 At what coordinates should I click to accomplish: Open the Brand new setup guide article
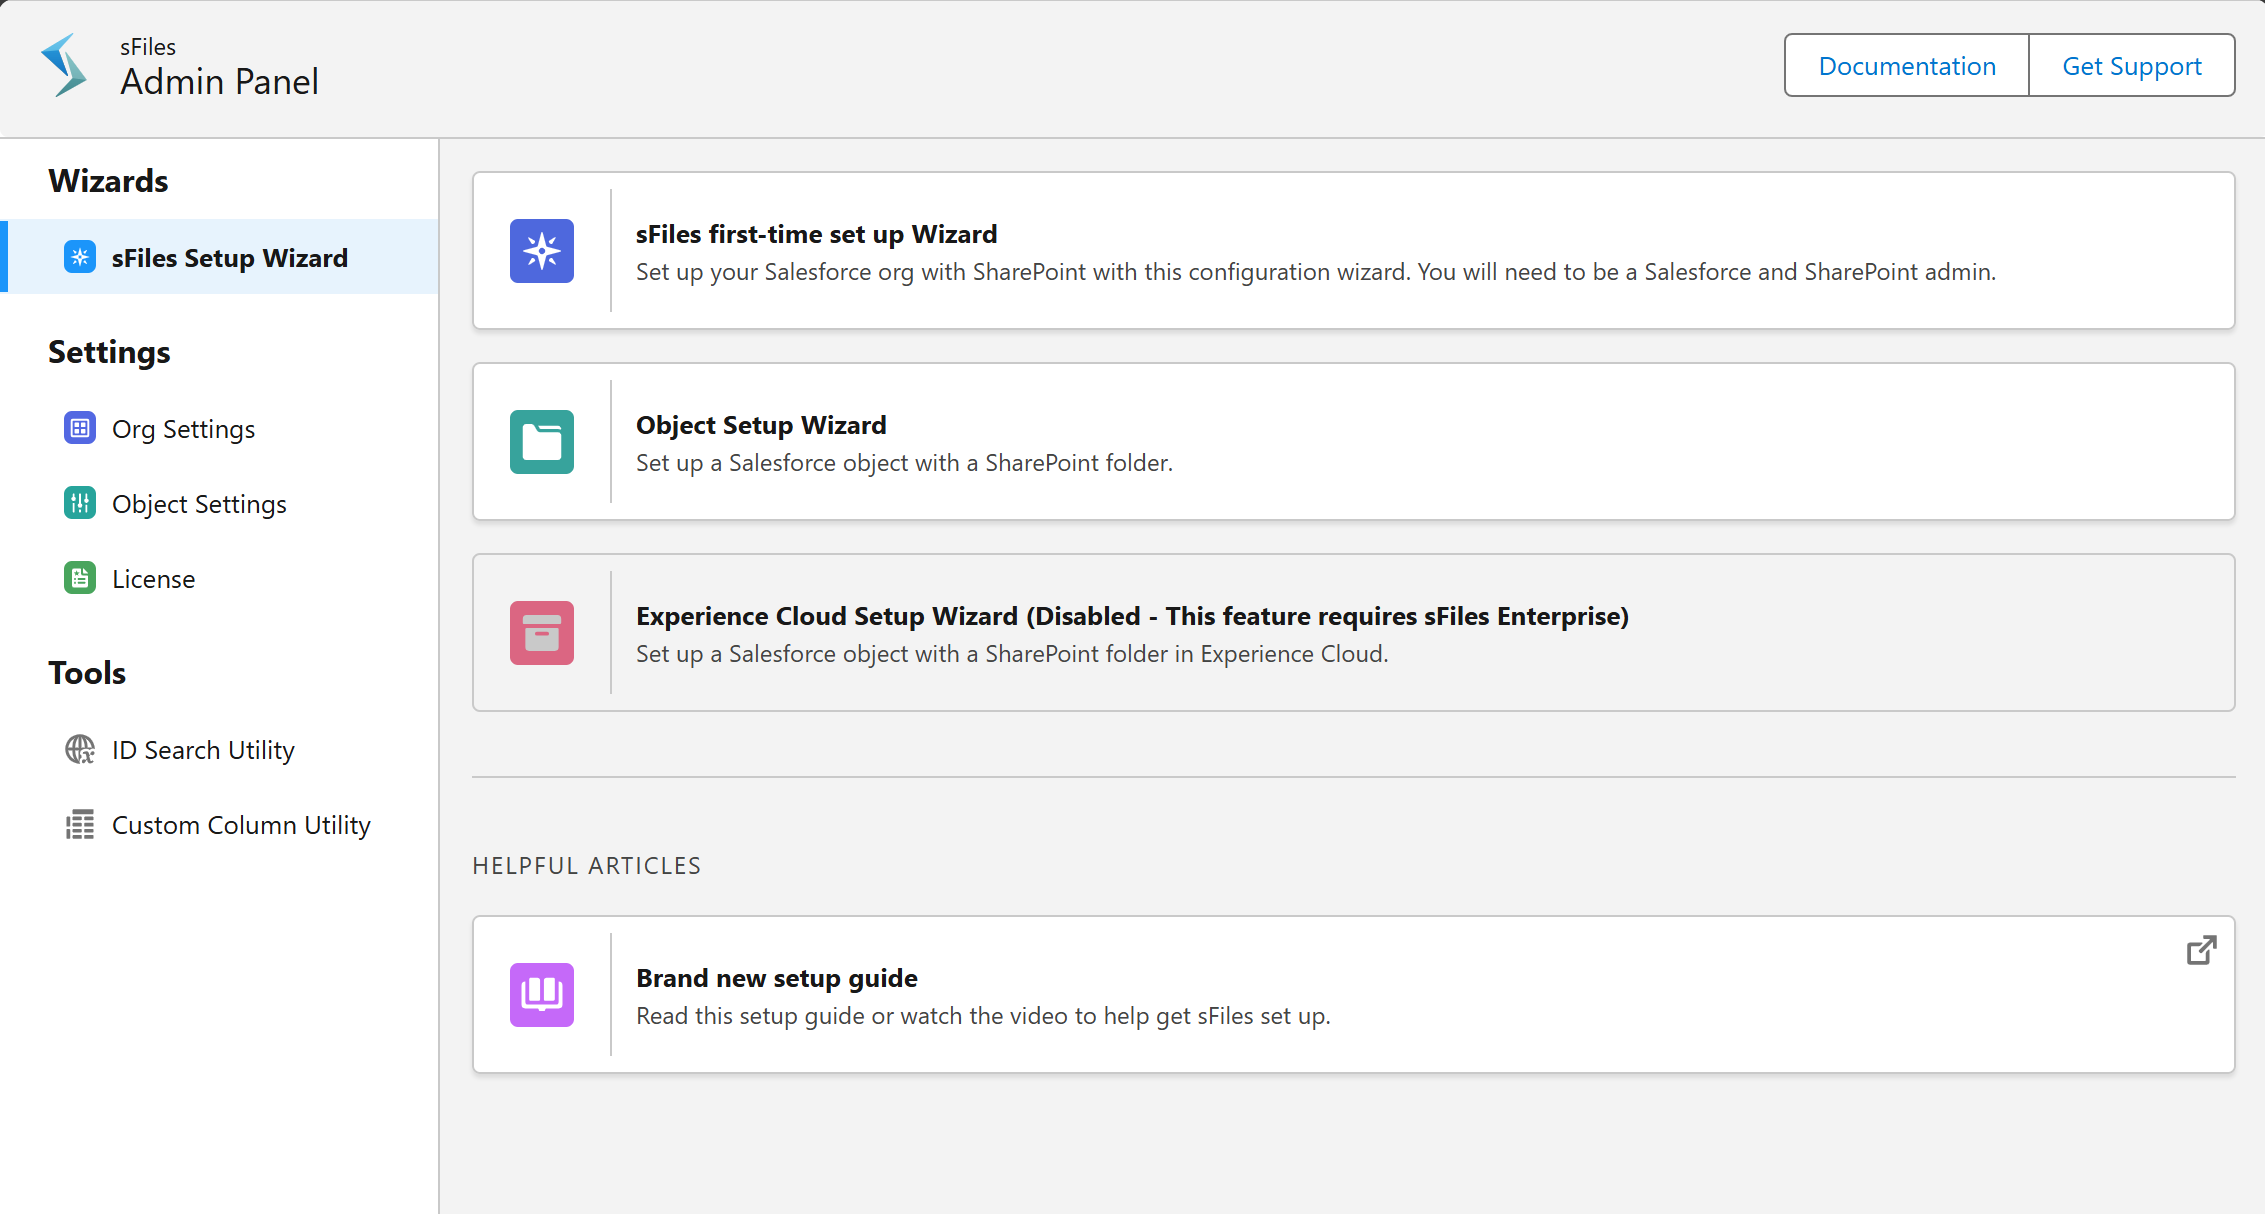coord(1354,995)
